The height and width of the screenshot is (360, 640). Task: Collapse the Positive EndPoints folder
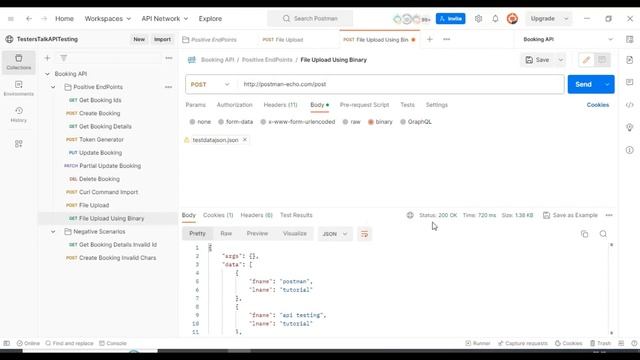click(x=53, y=87)
